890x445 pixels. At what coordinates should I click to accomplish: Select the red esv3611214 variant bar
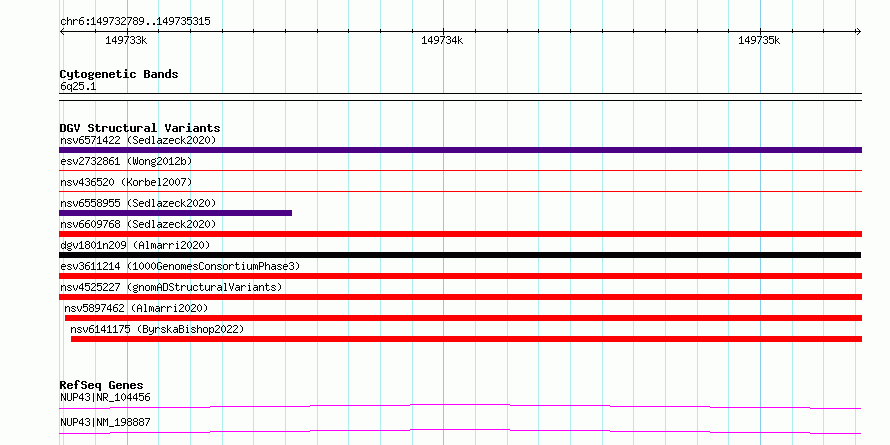coord(460,276)
